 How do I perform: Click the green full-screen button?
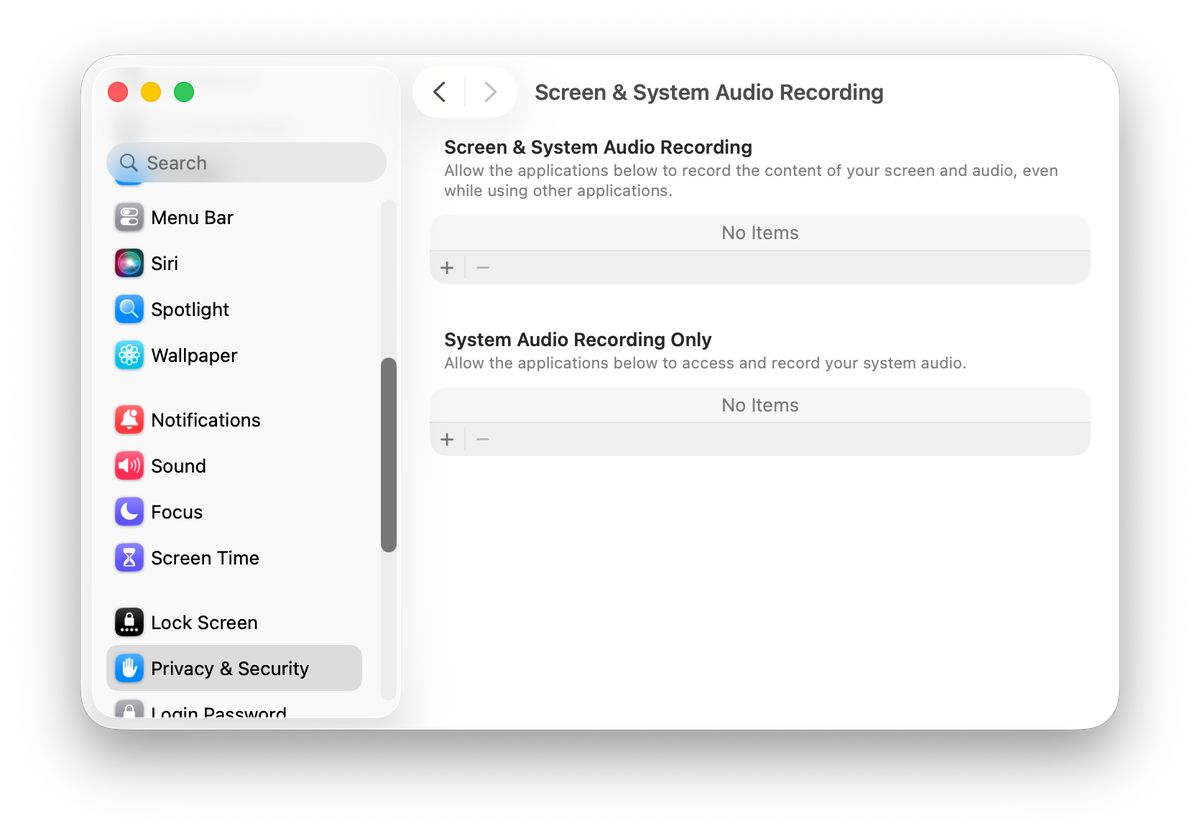point(184,92)
